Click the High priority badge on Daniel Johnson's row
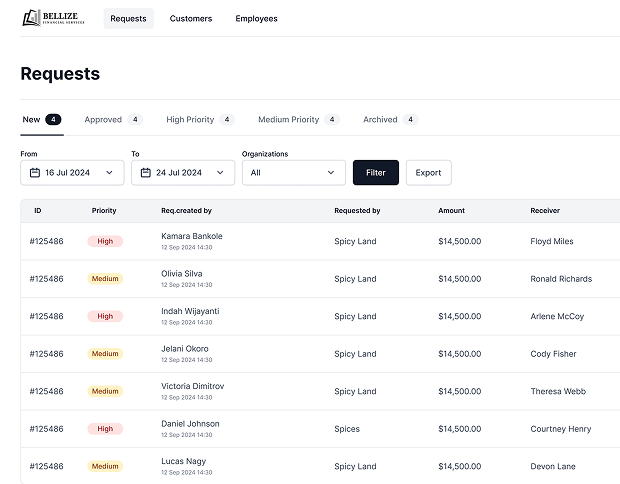 (x=105, y=429)
